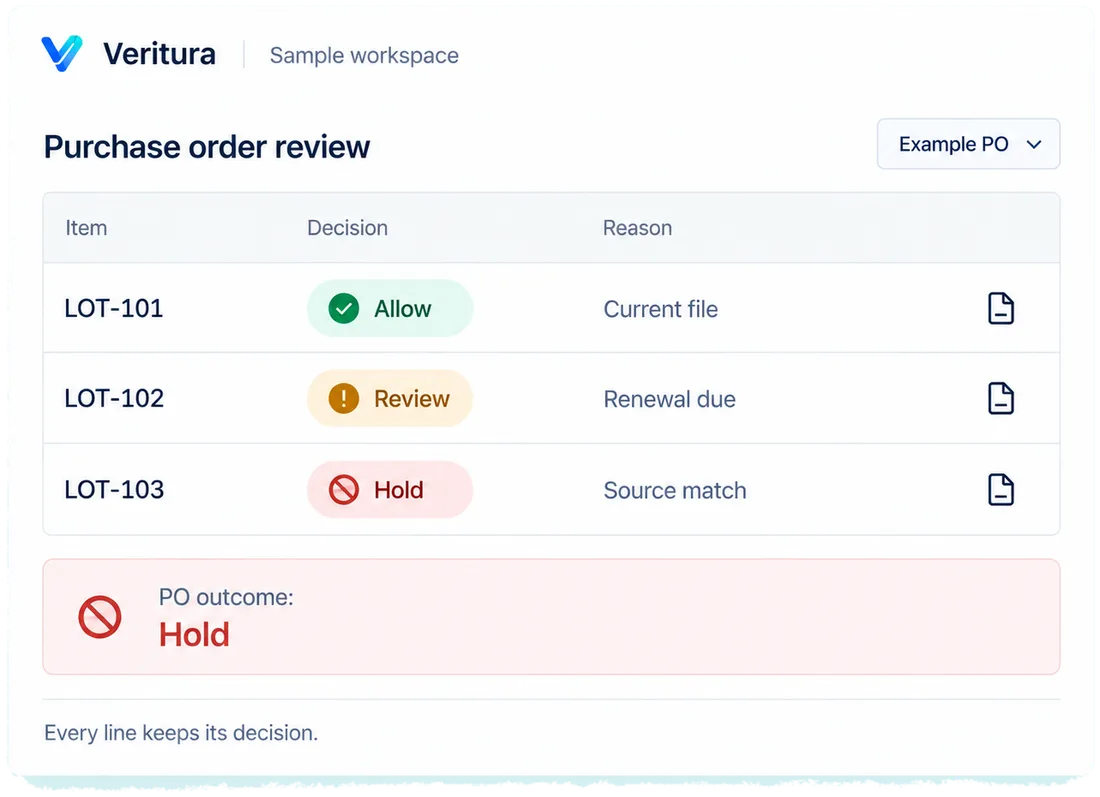Select the LOT-102 item row
This screenshot has width=1100, height=797.
pos(551,398)
